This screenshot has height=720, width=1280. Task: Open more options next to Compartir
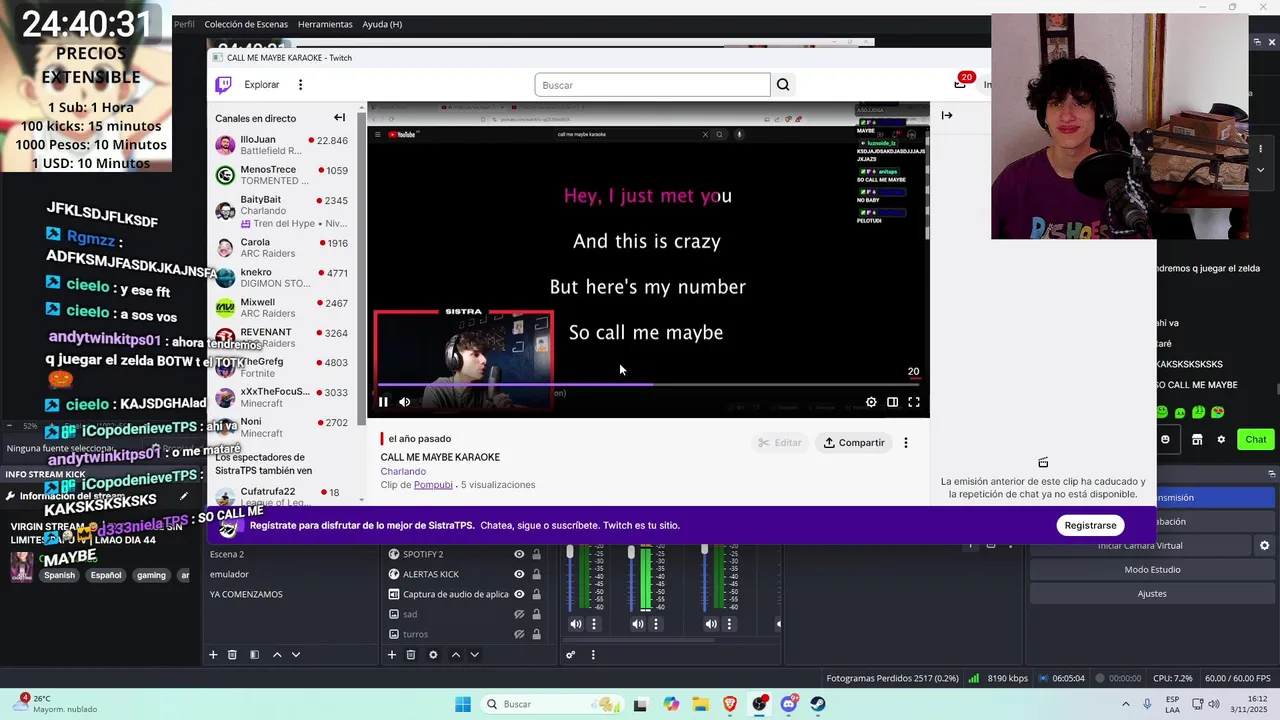(906, 443)
